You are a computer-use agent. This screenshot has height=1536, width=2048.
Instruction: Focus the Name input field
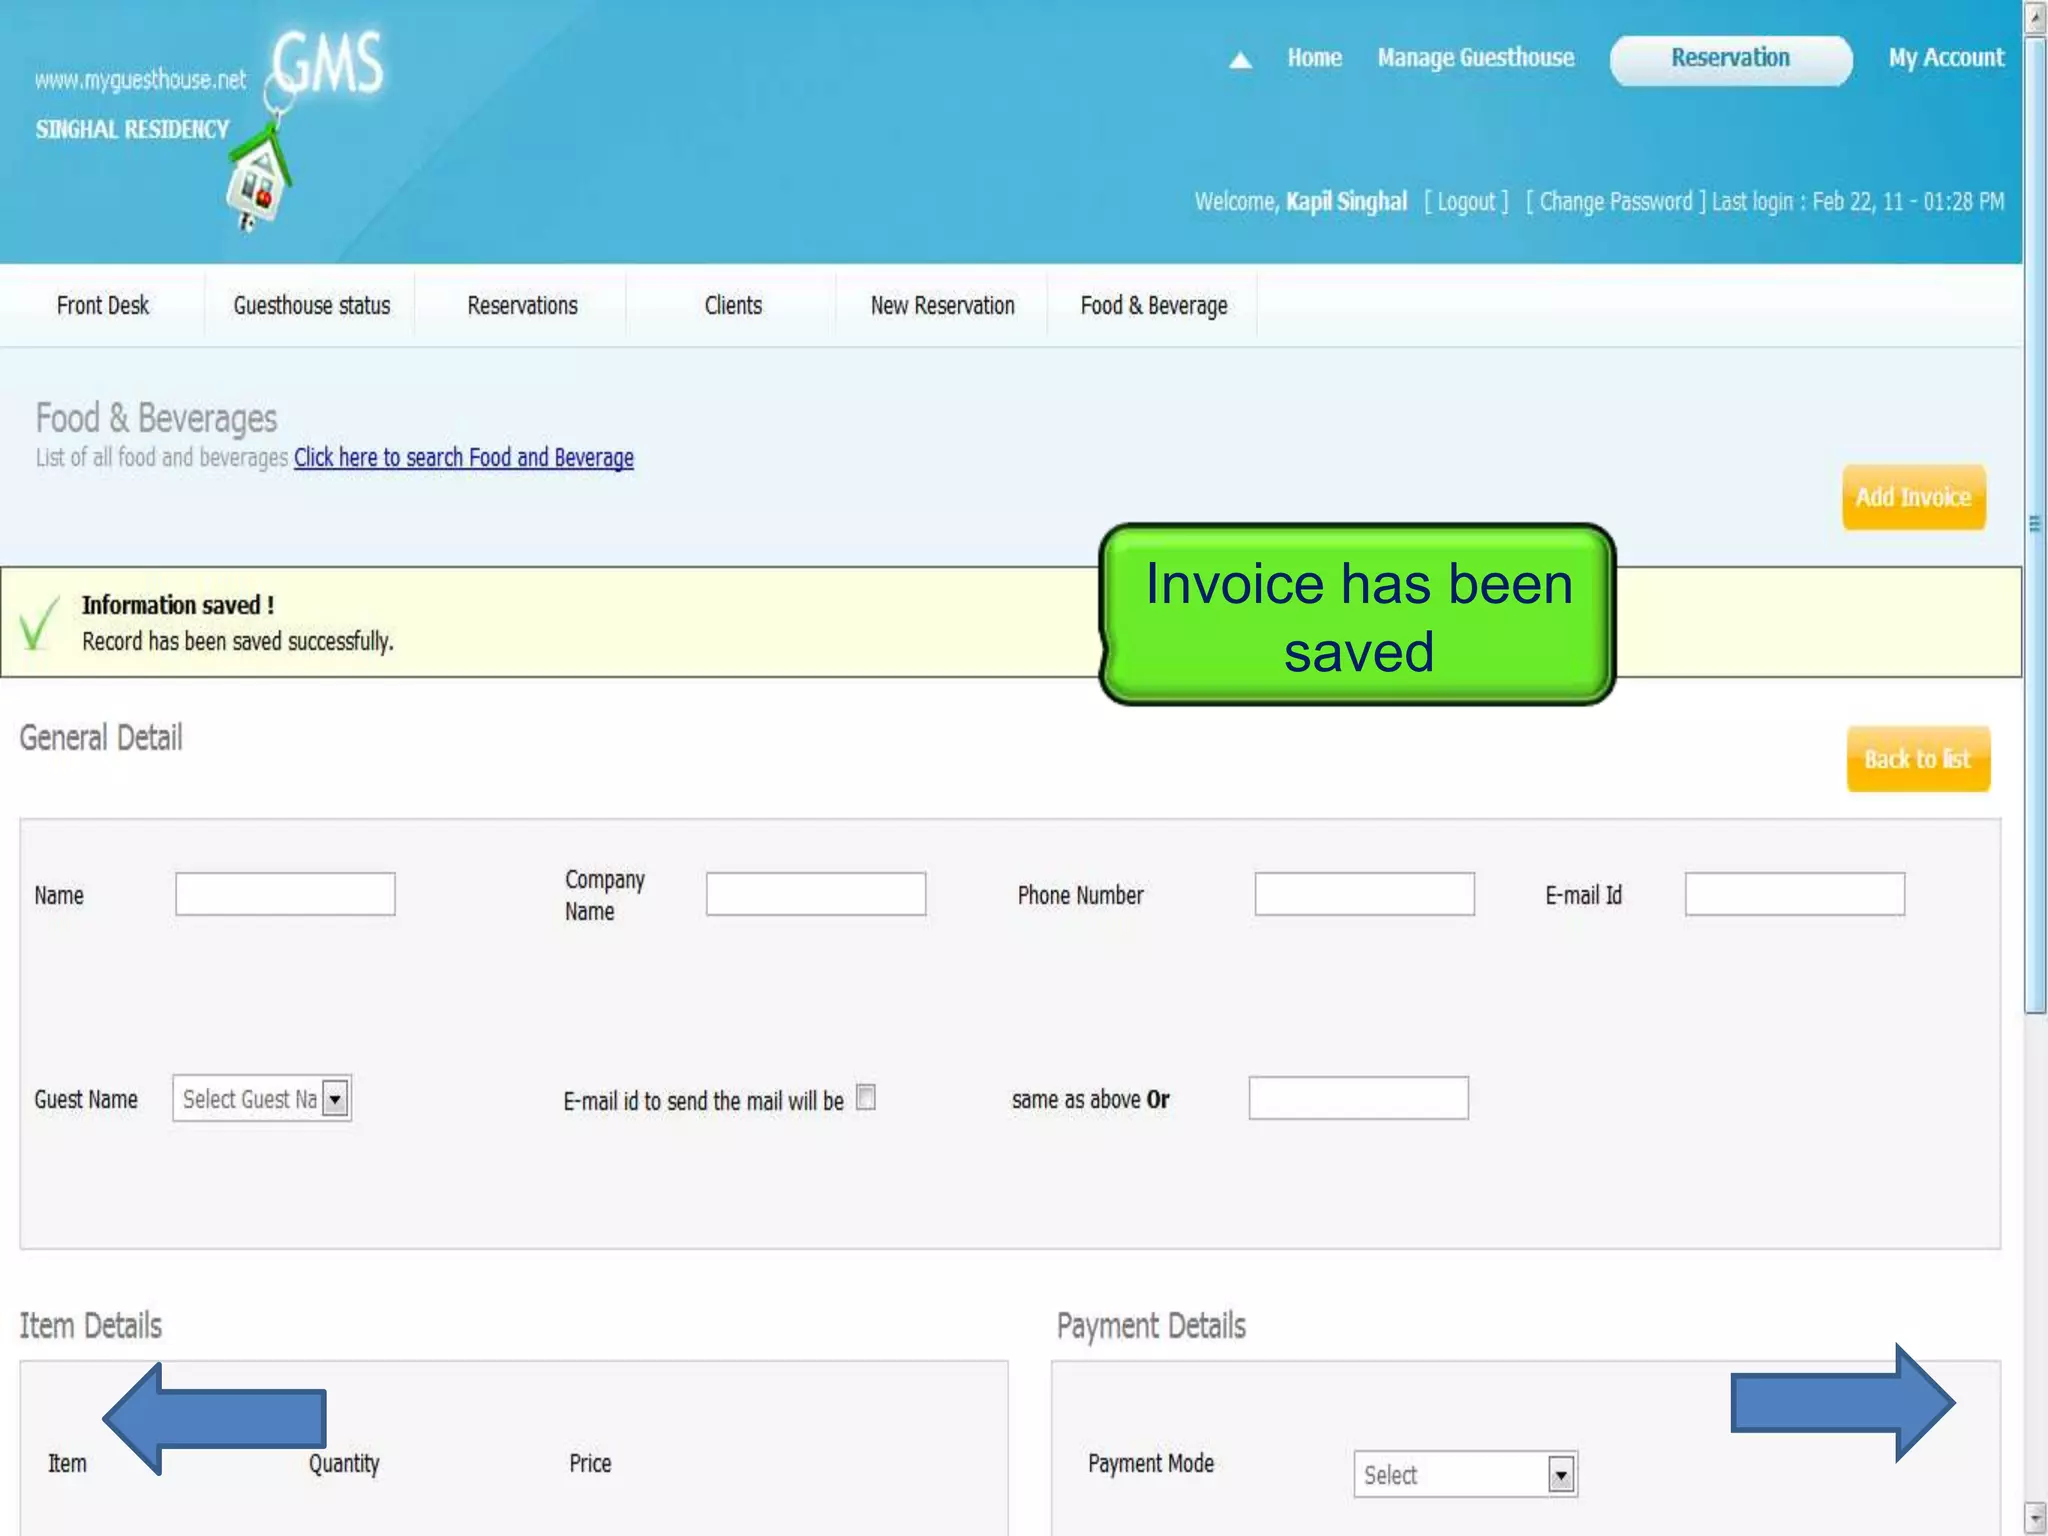tap(285, 894)
